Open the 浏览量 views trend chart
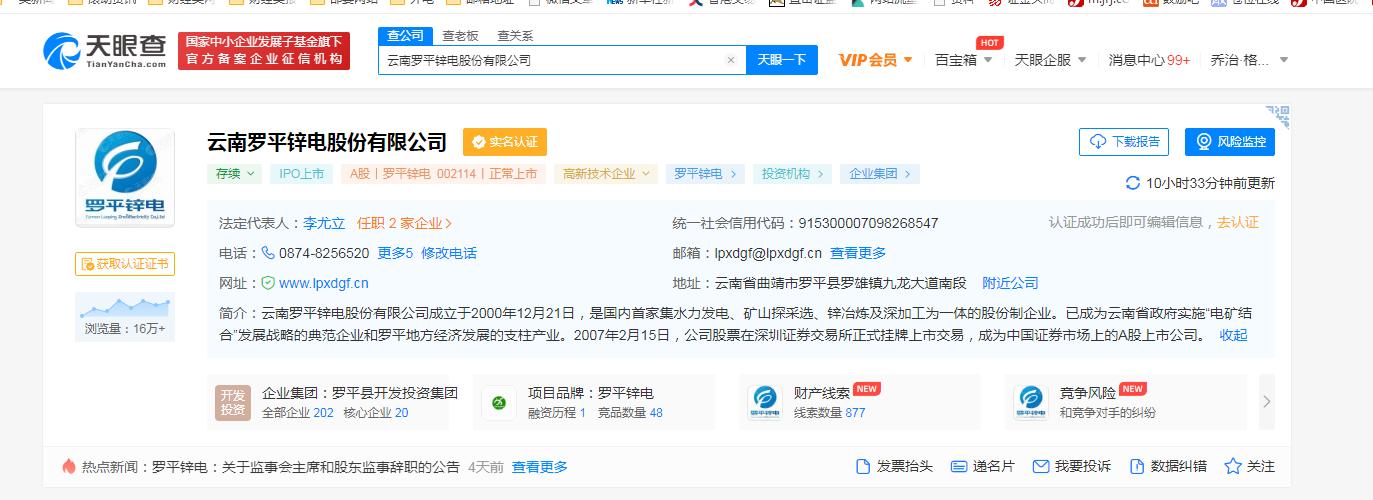The image size is (1373, 500). click(125, 316)
